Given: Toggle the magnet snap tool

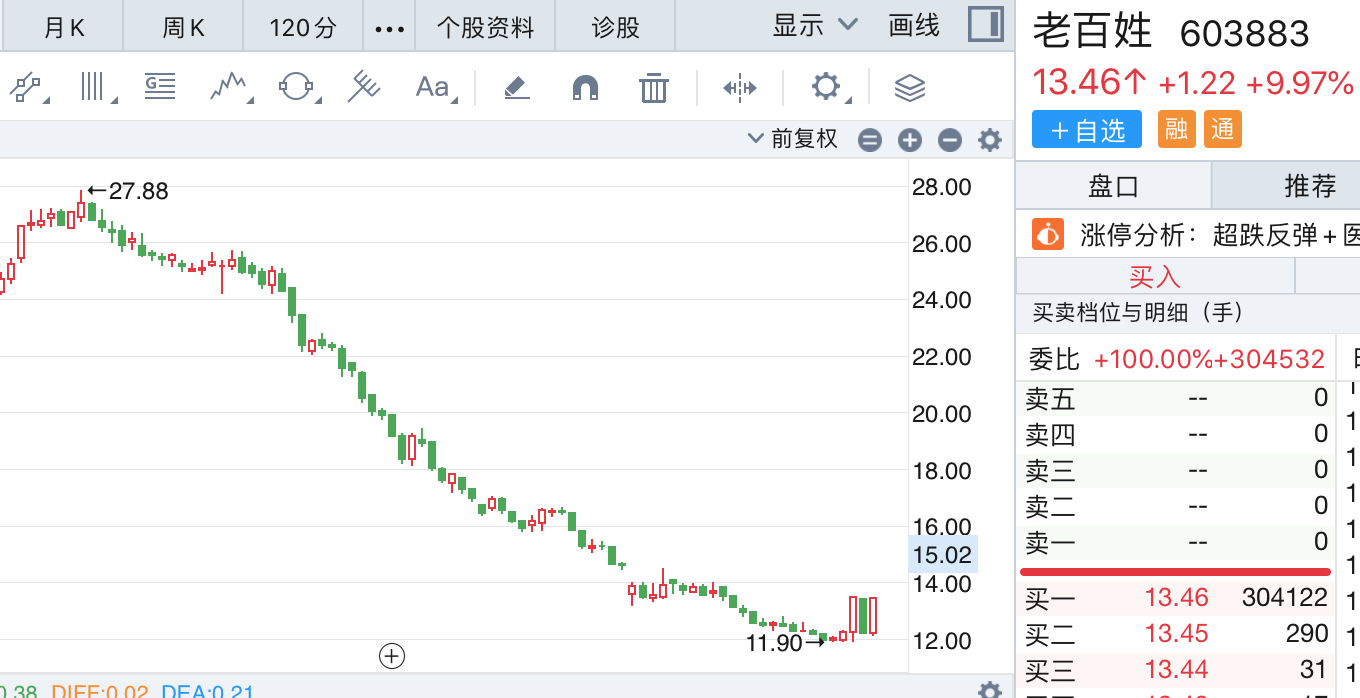Looking at the screenshot, I should point(585,88).
